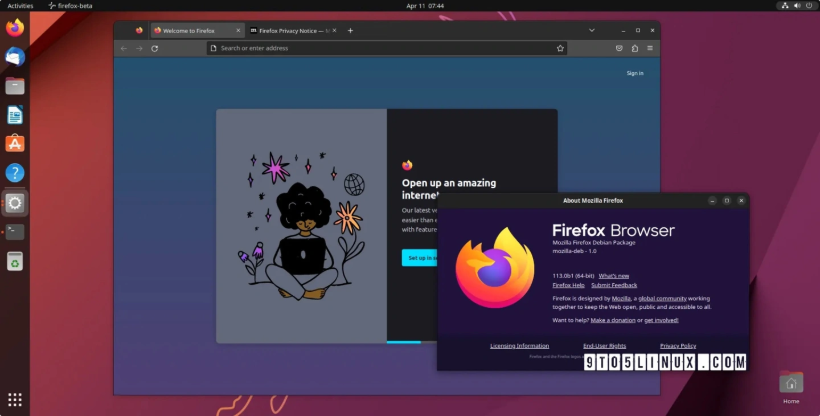This screenshot has height=416, width=820.
Task: Open the What's new link
Action: [x=614, y=275]
